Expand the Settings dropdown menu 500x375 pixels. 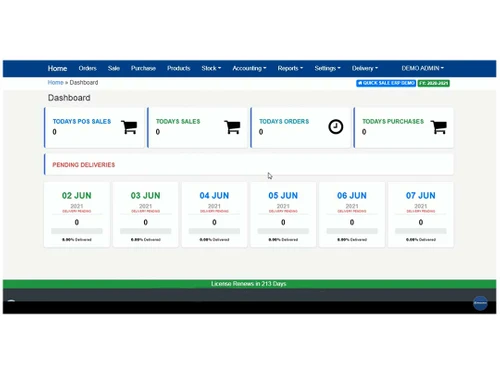point(327,68)
